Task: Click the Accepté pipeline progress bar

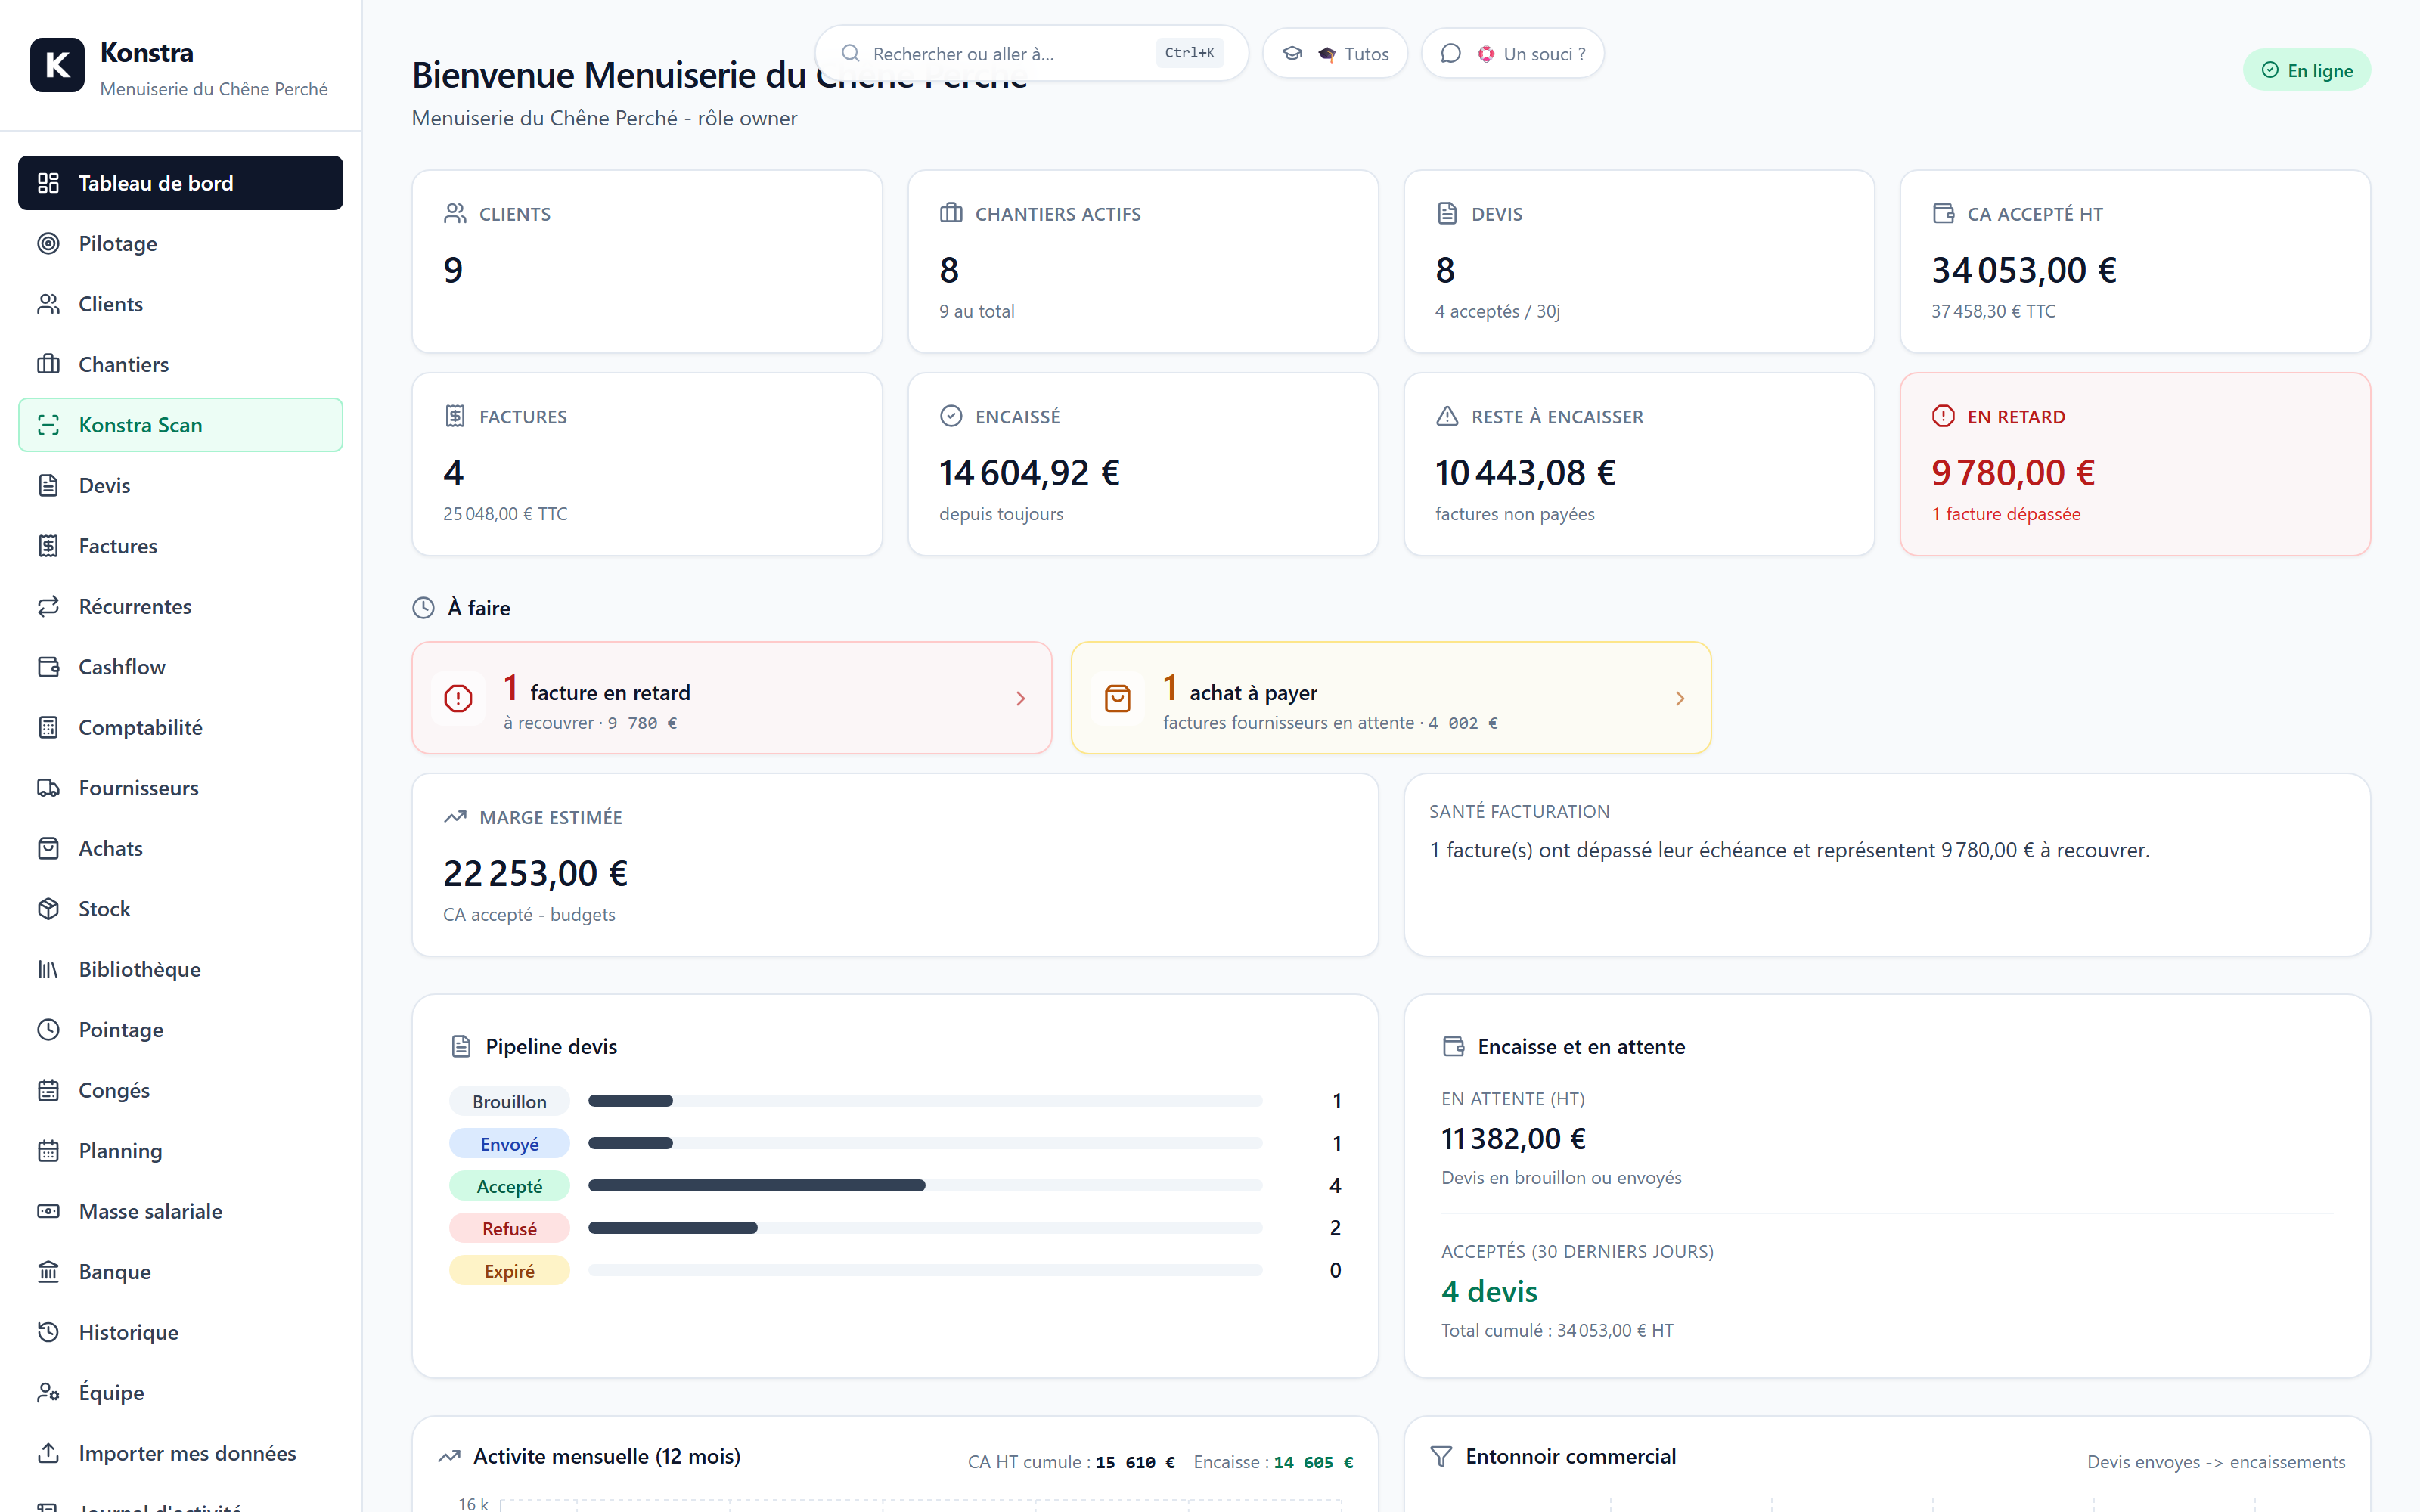Action: [x=925, y=1185]
